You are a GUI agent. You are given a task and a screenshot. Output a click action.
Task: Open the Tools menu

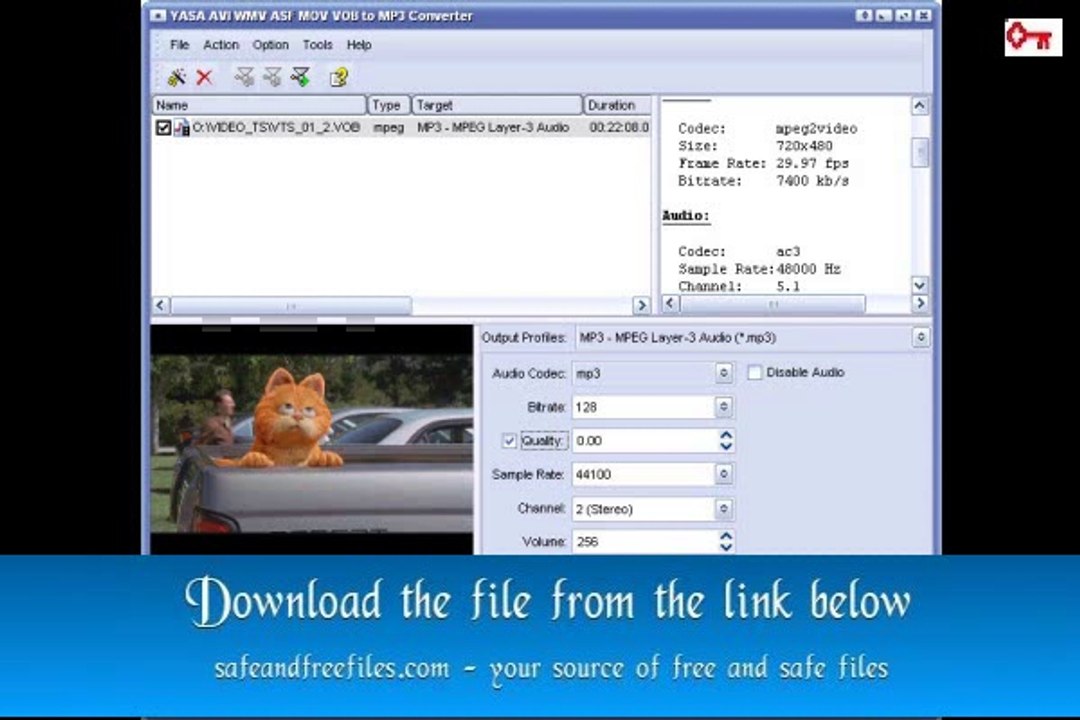point(318,45)
